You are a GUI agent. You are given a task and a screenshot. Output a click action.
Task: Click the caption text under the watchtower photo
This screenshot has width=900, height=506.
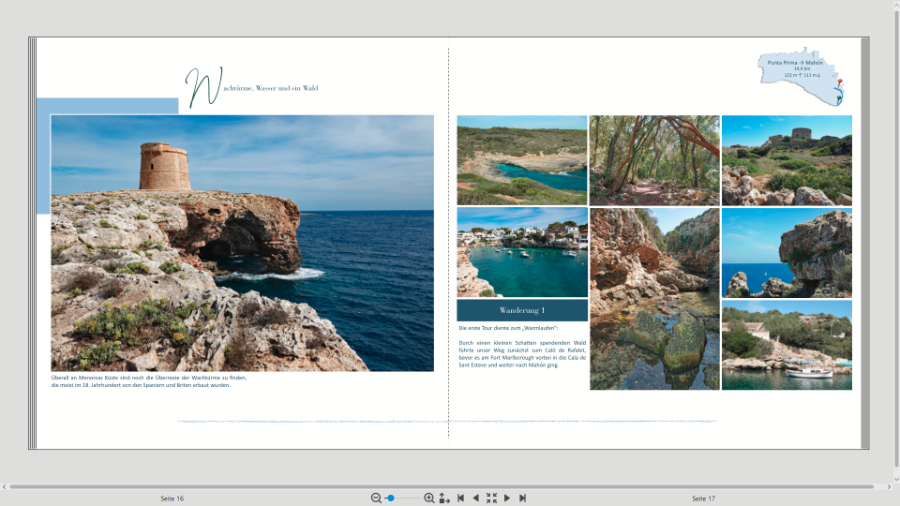148,381
